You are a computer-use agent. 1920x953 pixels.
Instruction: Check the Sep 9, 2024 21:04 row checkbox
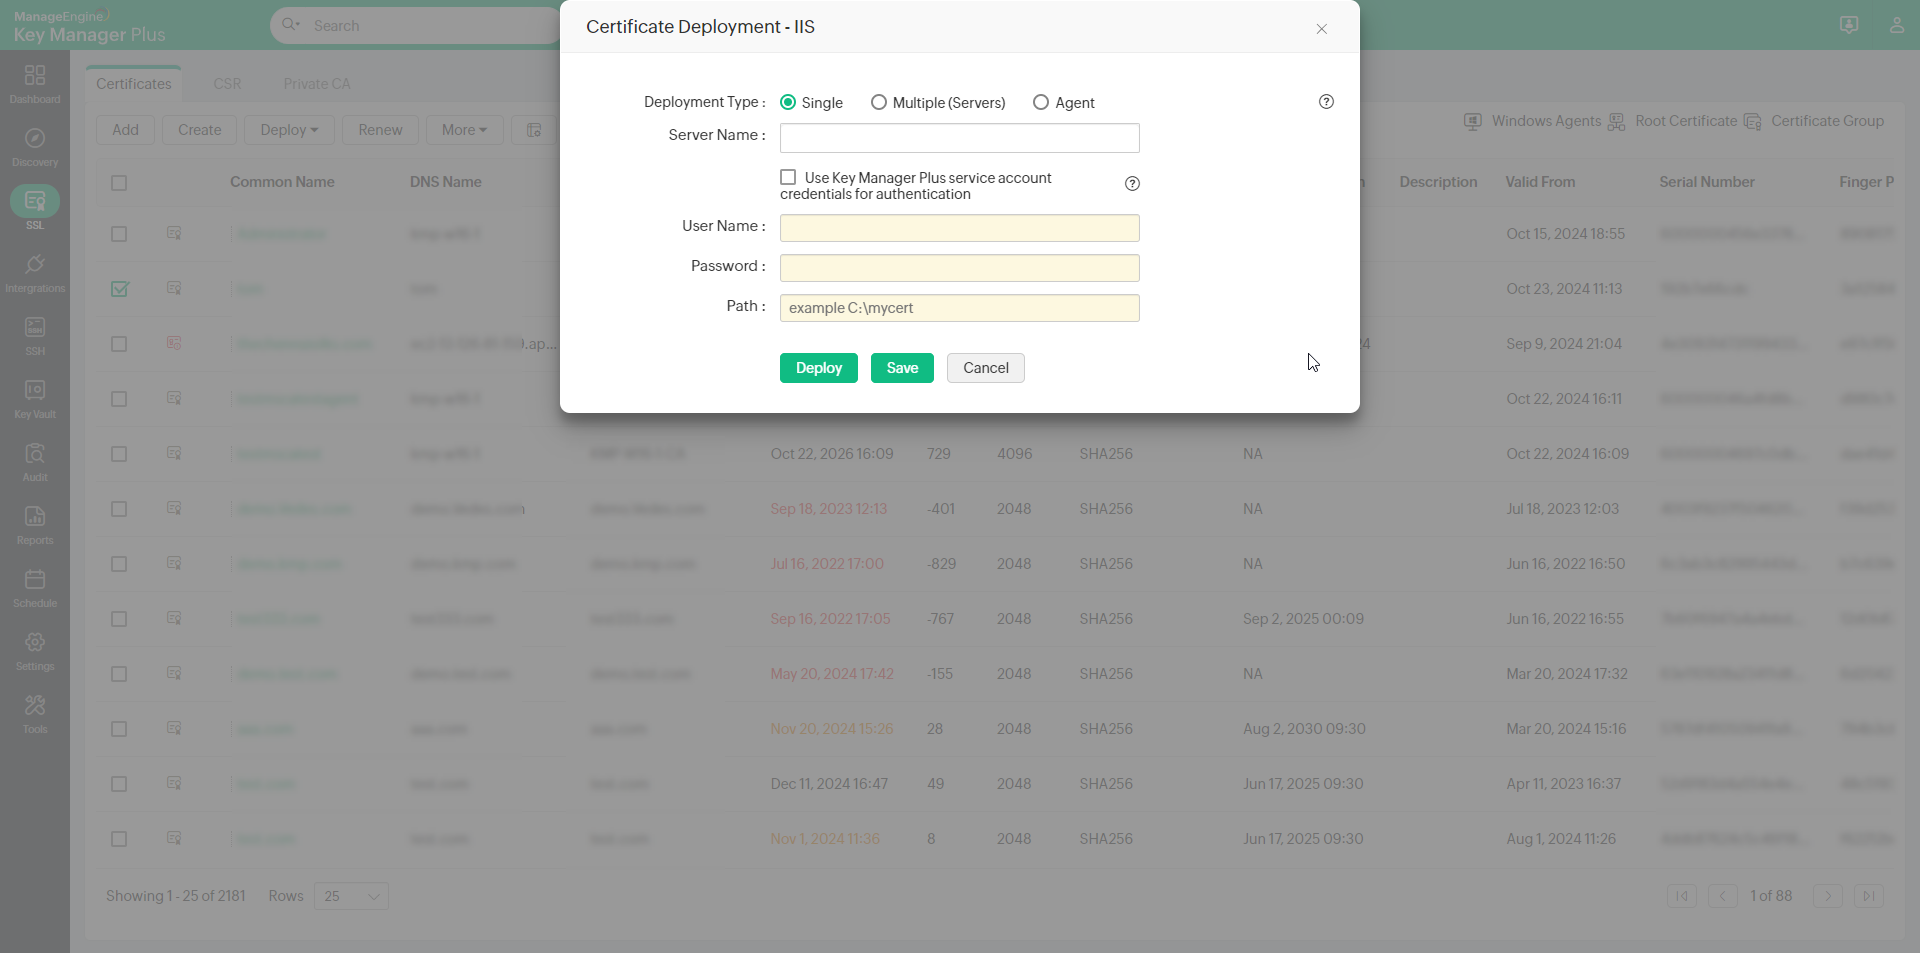pos(119,344)
